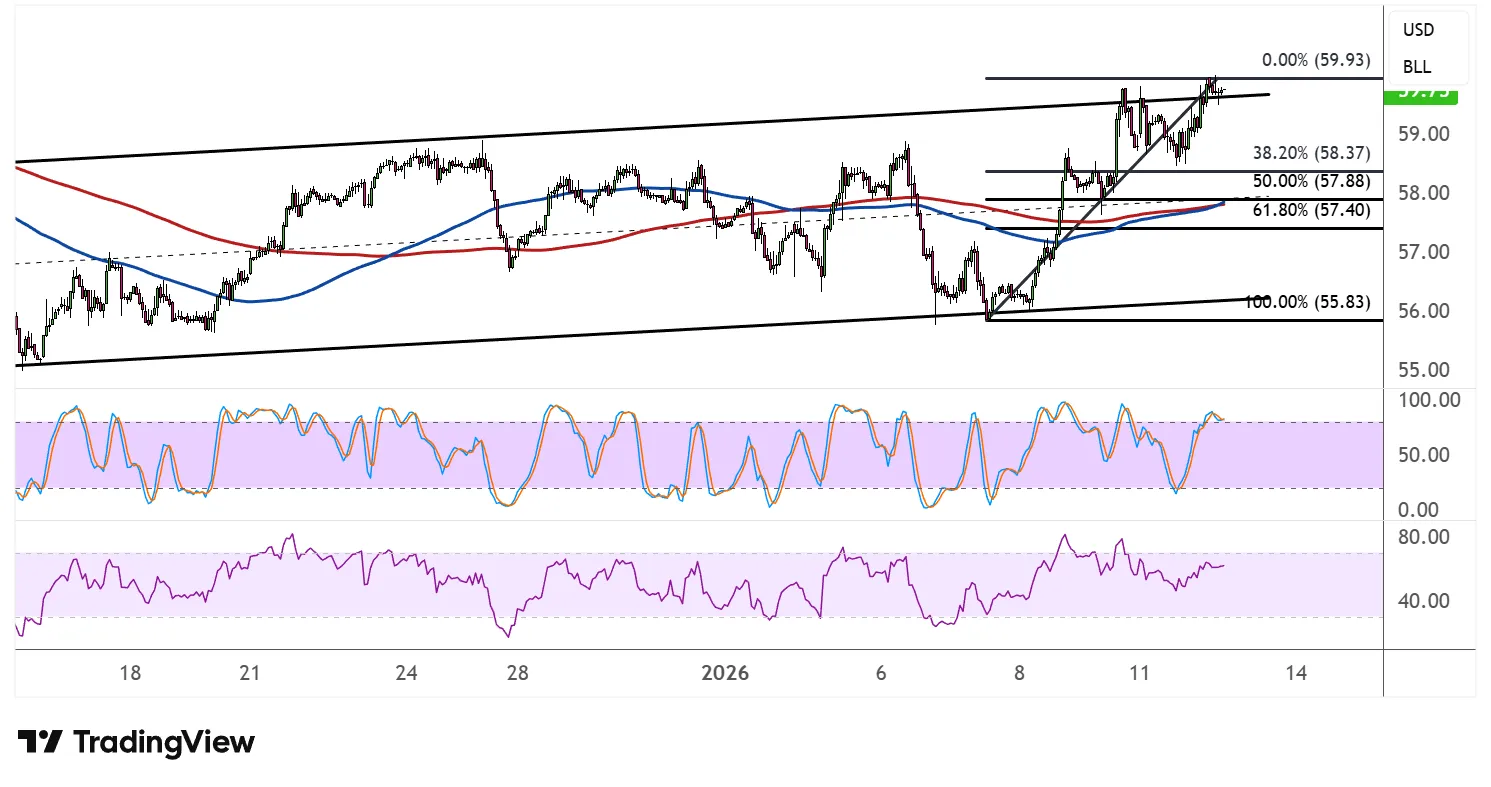This screenshot has width=1491, height=787.
Task: Select the 100.00% (55.83) Fibonacci level
Action: point(1307,302)
